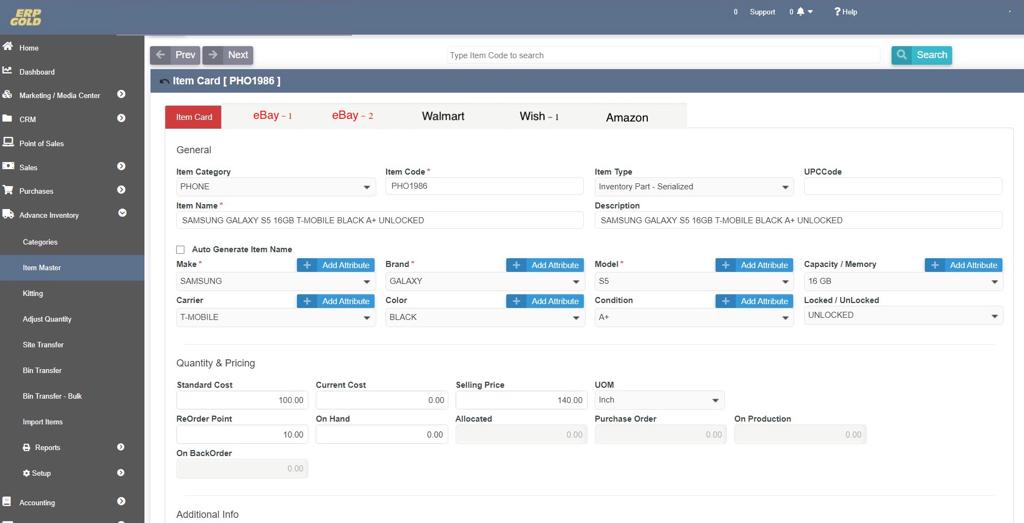The width and height of the screenshot is (1024, 523).
Task: Click the Setup gear icon
Action: coord(26,473)
